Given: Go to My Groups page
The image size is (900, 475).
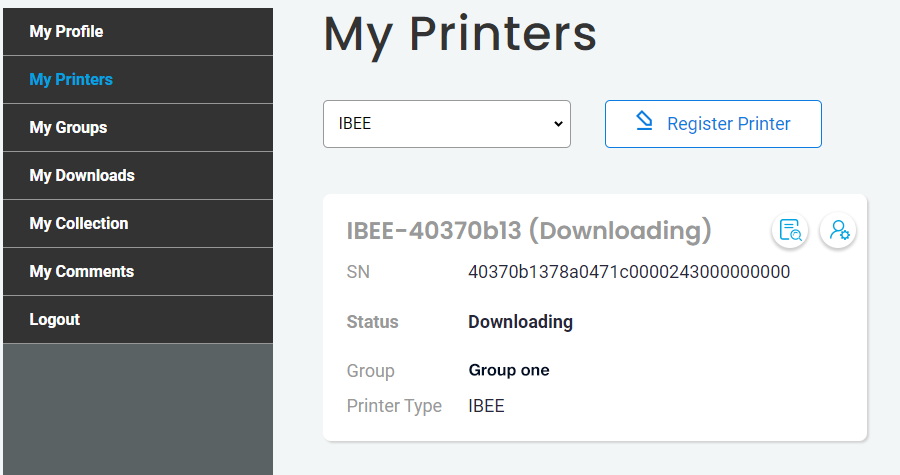Looking at the screenshot, I should [68, 128].
